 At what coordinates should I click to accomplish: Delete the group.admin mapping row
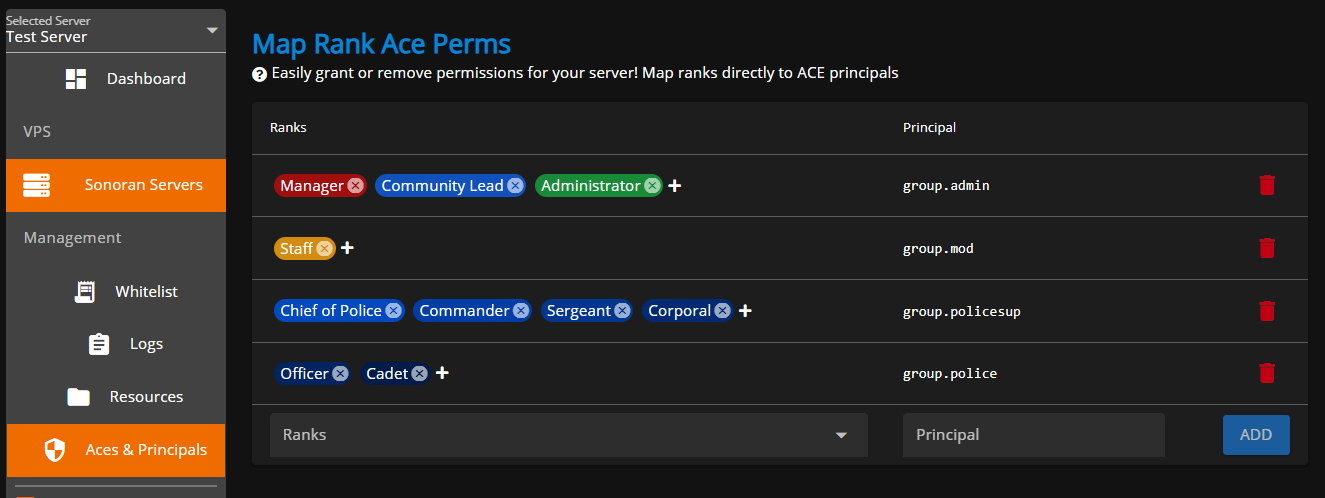1267,185
